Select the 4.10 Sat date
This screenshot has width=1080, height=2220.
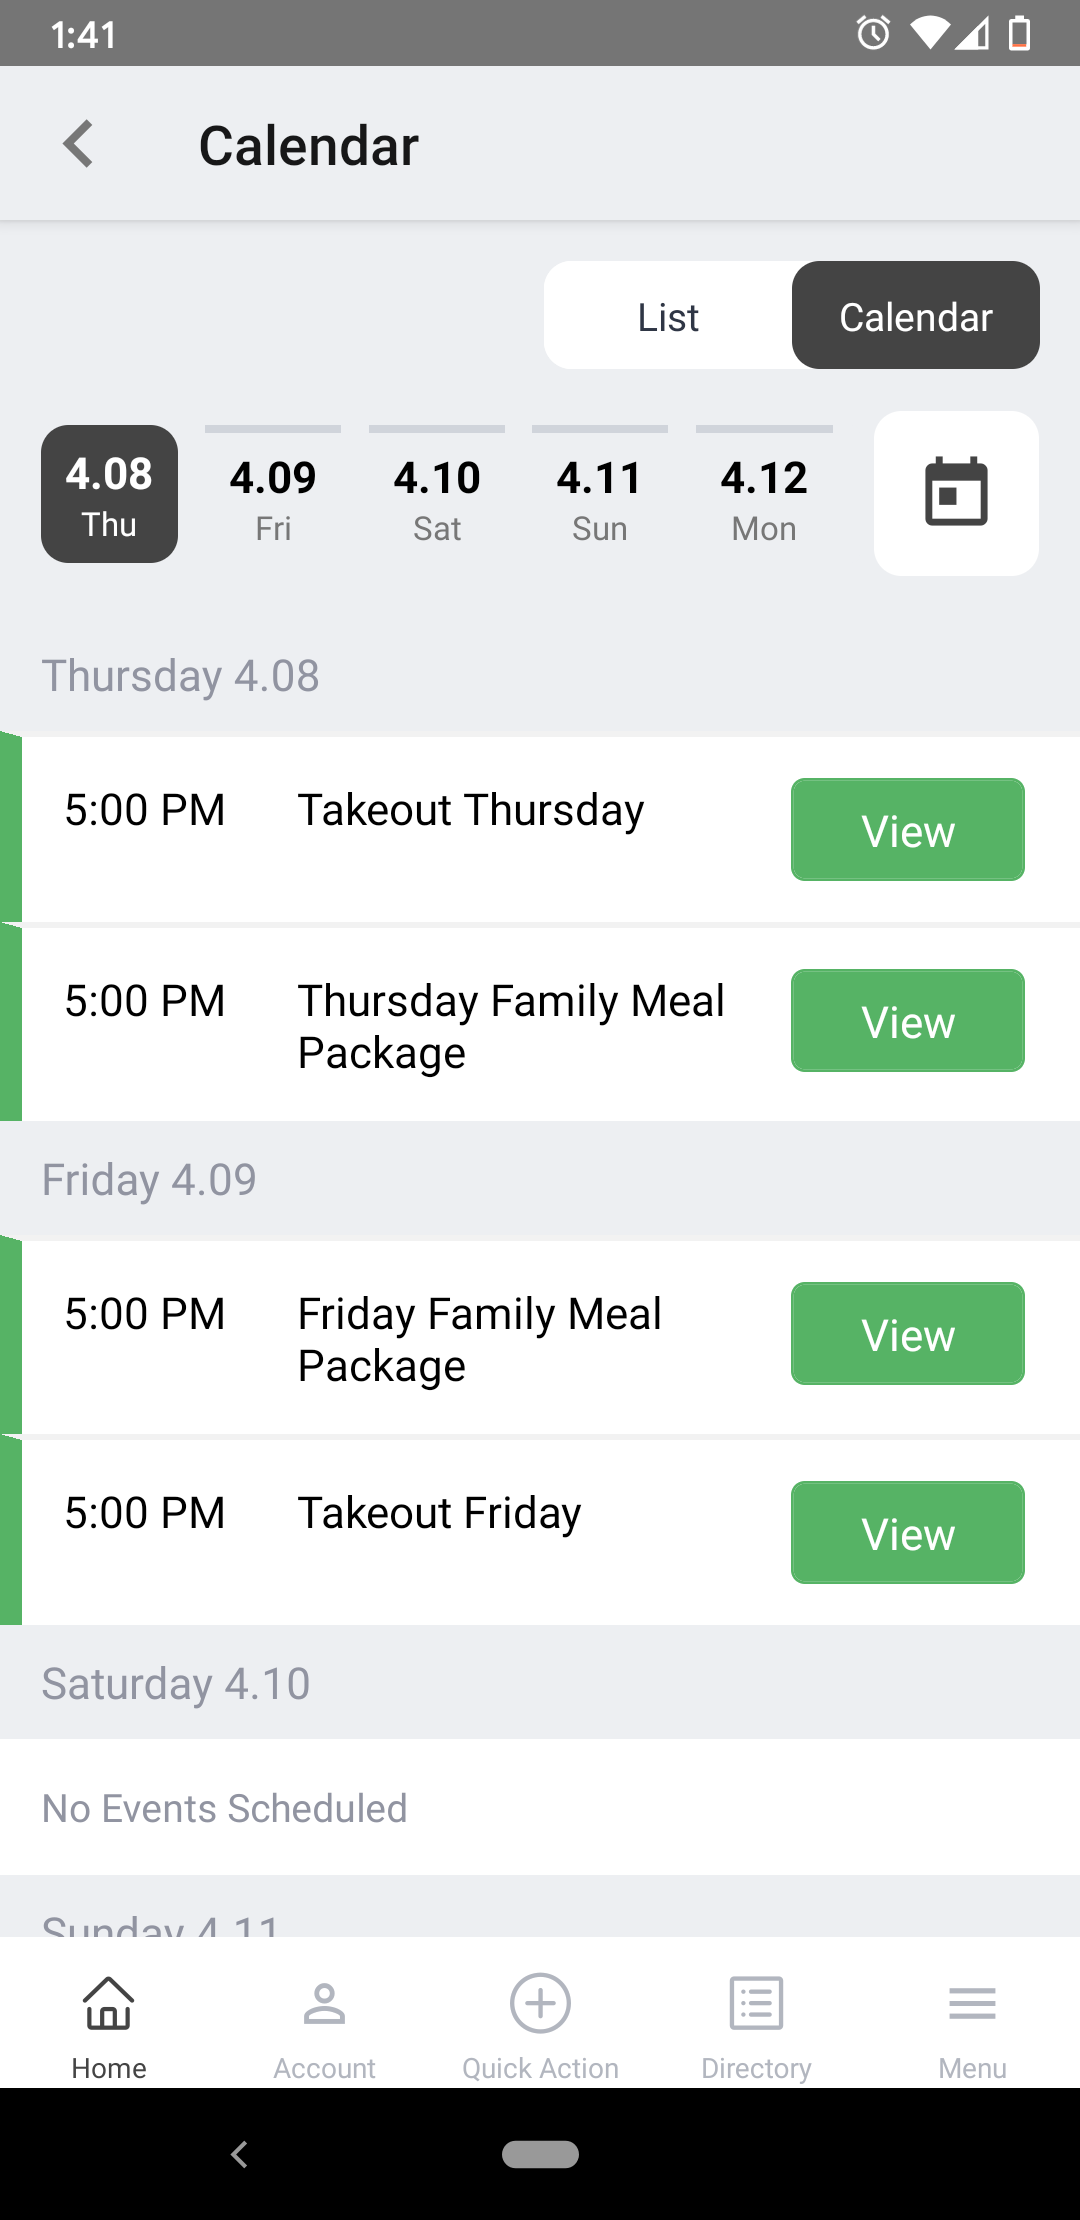(x=437, y=494)
